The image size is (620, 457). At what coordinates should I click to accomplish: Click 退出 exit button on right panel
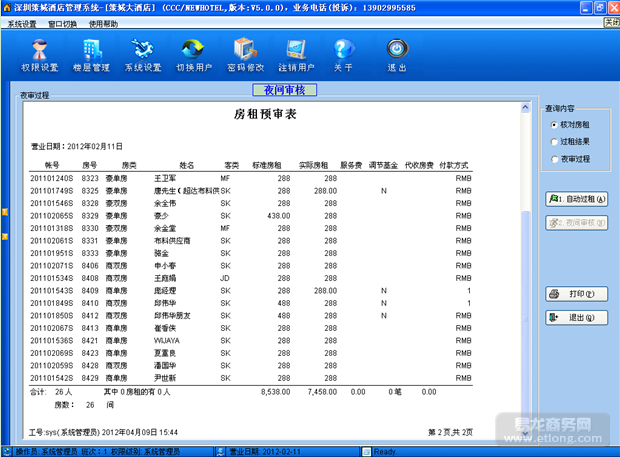(x=577, y=317)
